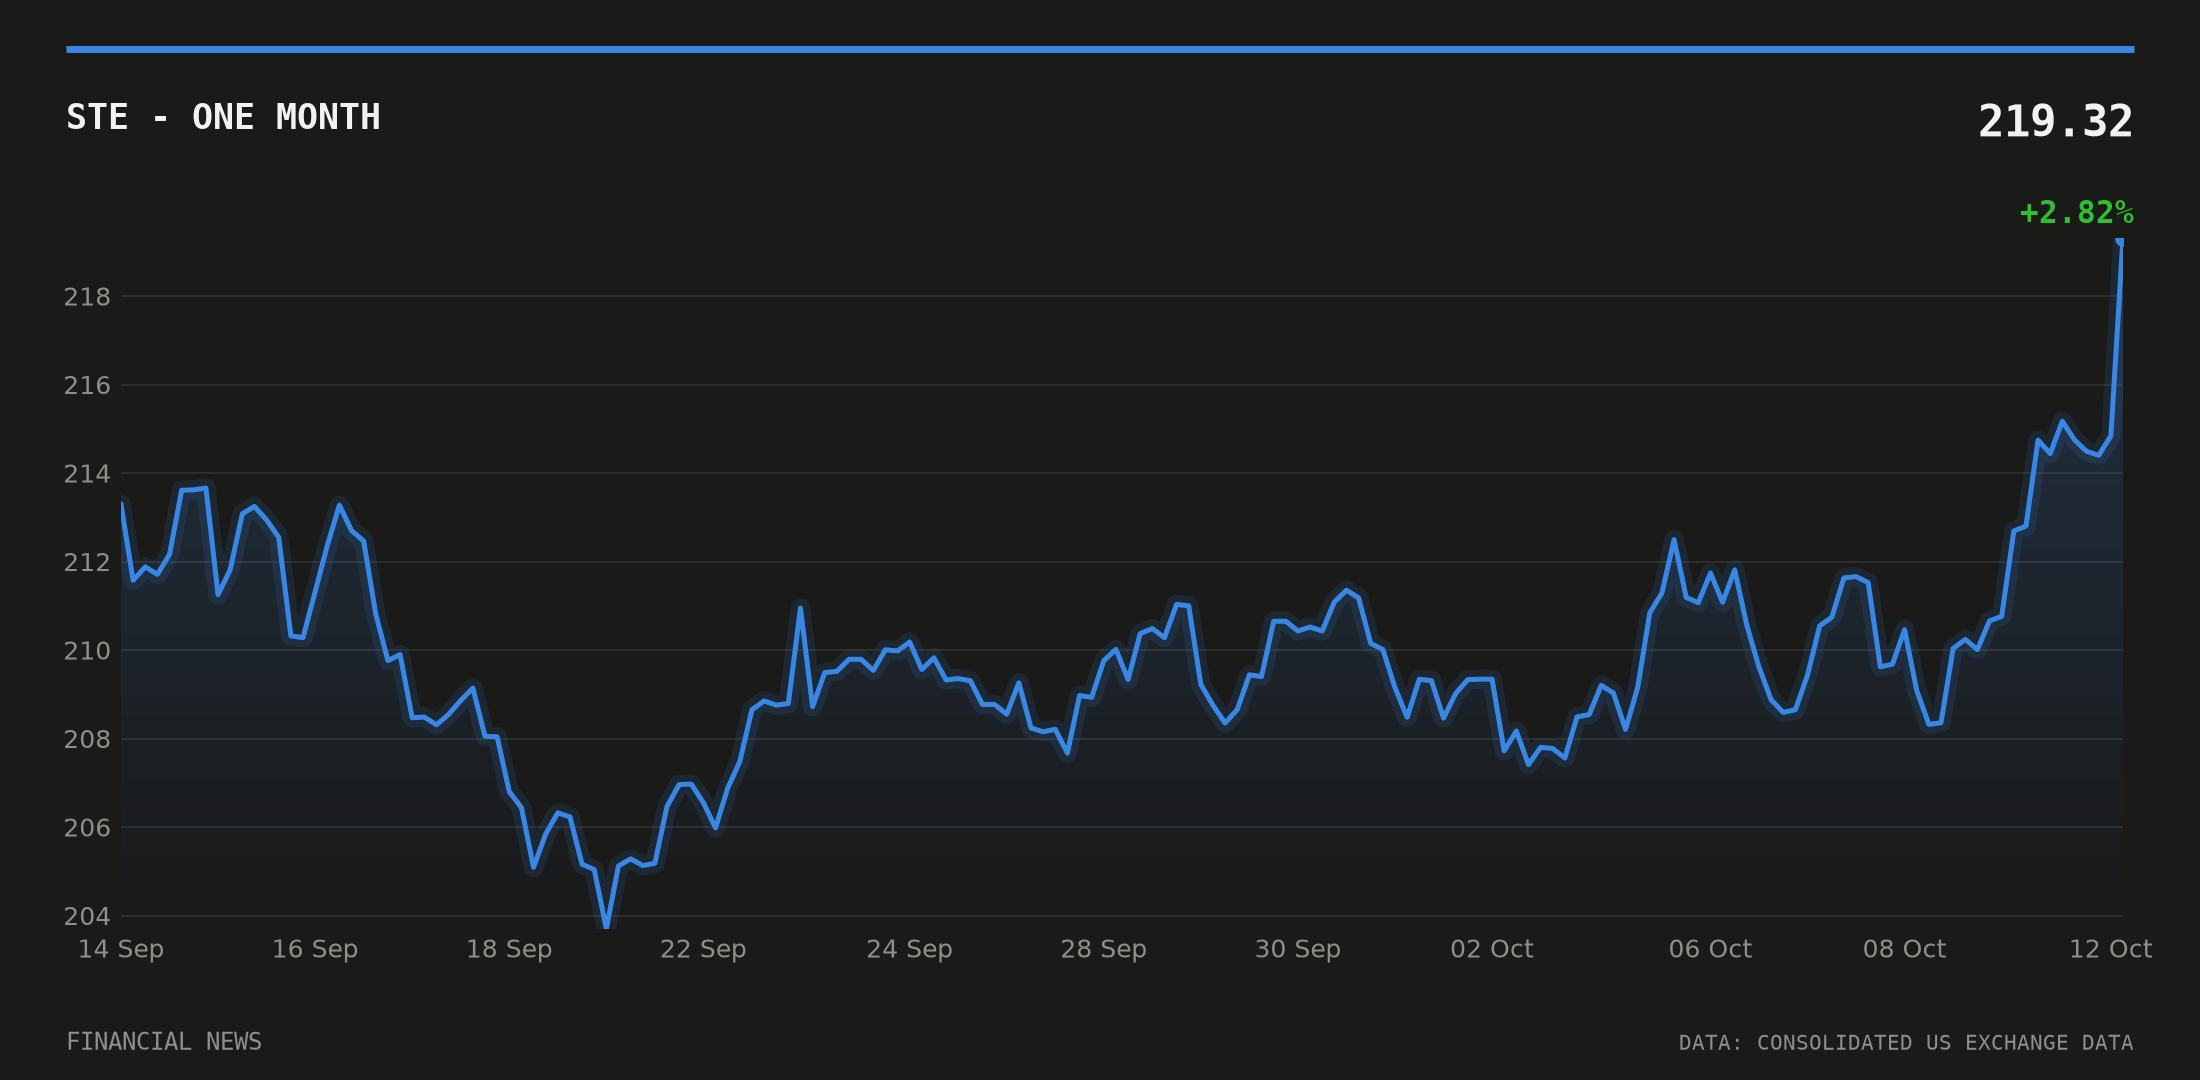2200x1080 pixels.
Task: Select the 02 Oct date label
Action: 1492,949
